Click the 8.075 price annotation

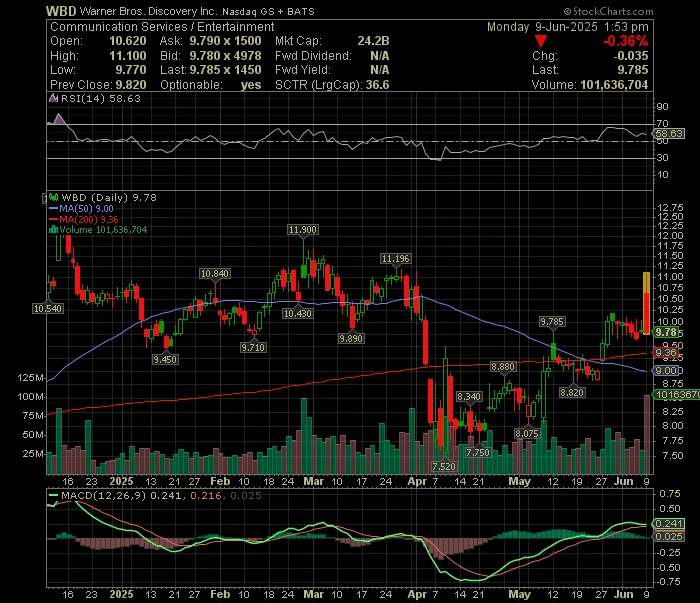pyautogui.click(x=527, y=433)
